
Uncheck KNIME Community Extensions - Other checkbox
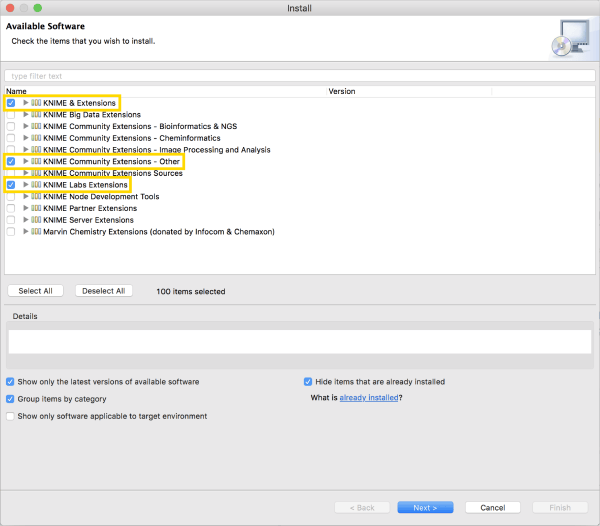point(11,161)
